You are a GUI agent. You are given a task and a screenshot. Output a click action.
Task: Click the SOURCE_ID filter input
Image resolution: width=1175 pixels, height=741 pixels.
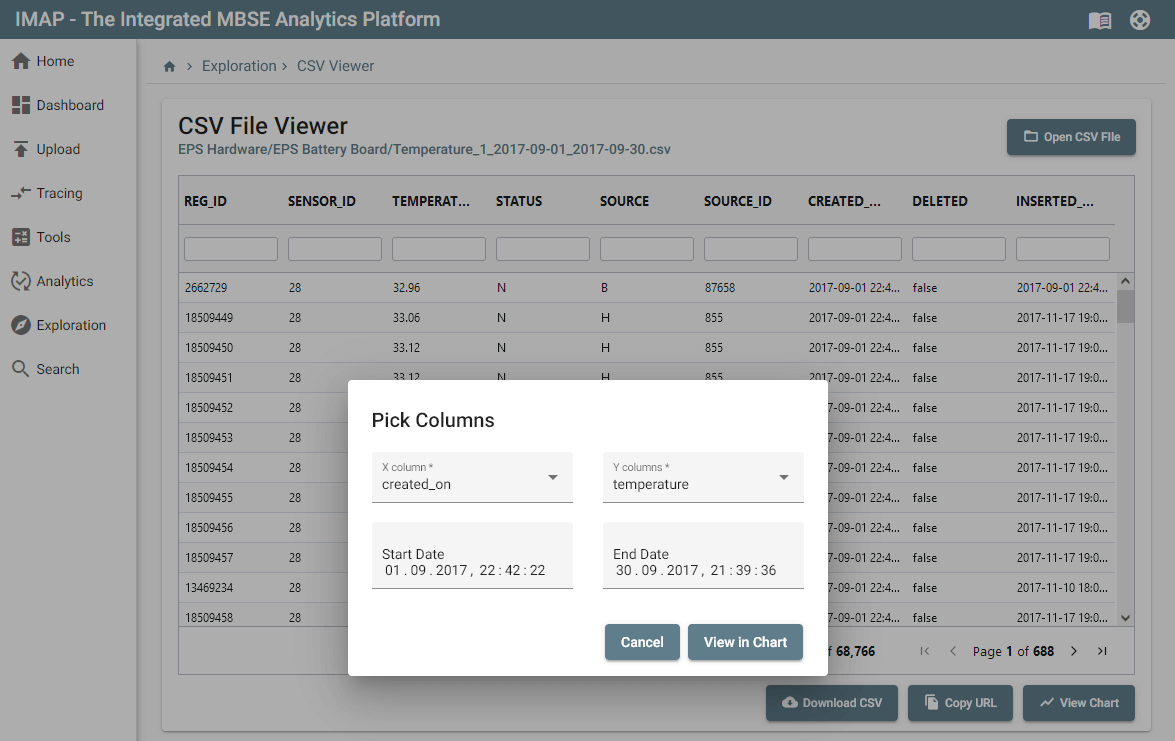751,249
